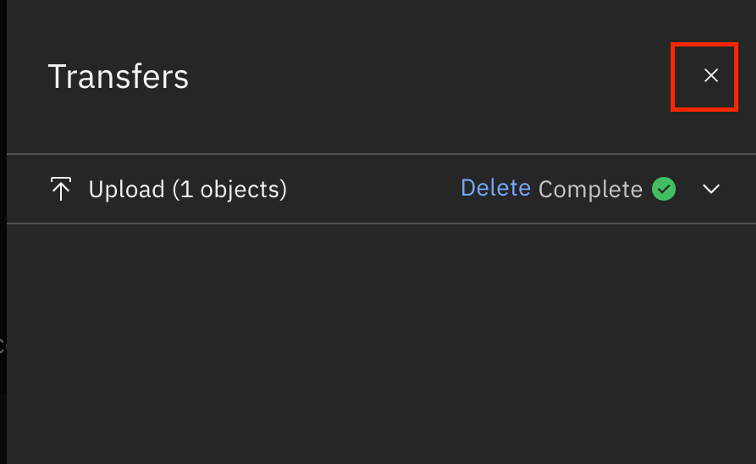
Task: Click the upload arrow icon
Action: pyautogui.click(x=61, y=189)
